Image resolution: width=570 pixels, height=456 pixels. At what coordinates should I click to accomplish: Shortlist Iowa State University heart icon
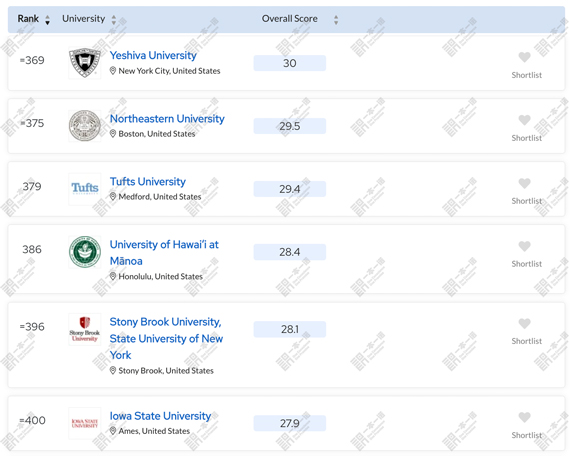click(x=524, y=417)
